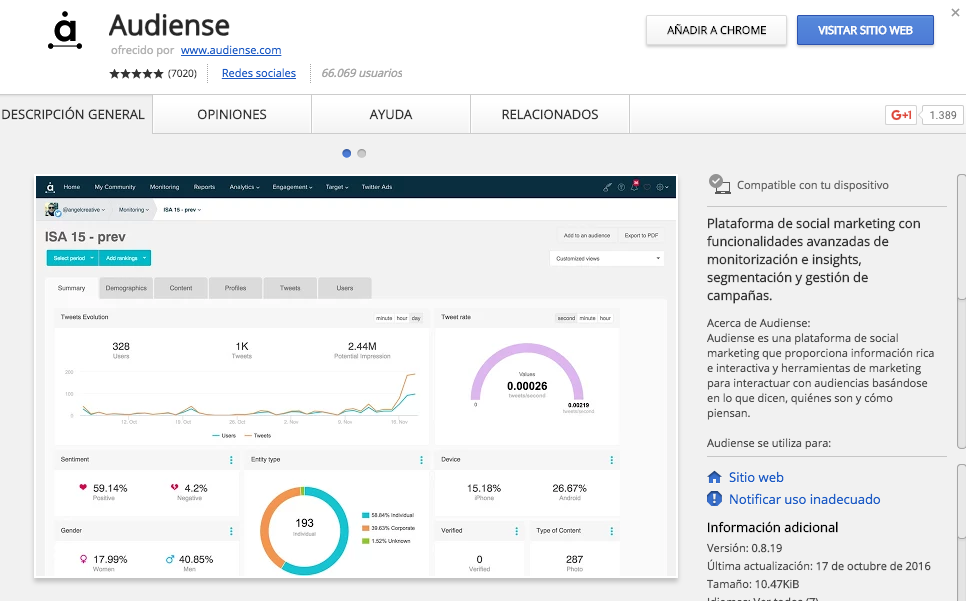
Task: Switch to the OPINIONES tab
Action: click(x=231, y=114)
